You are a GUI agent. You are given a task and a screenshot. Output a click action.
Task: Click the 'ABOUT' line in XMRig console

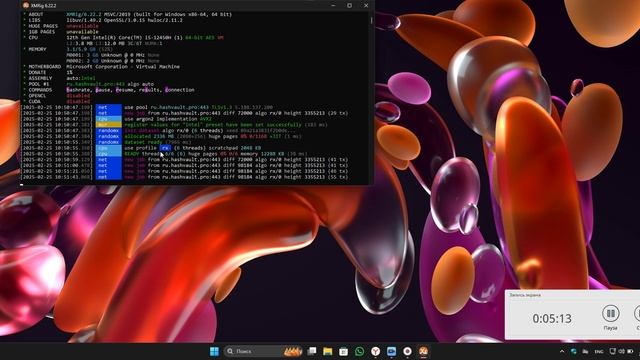pyautogui.click(x=128, y=14)
